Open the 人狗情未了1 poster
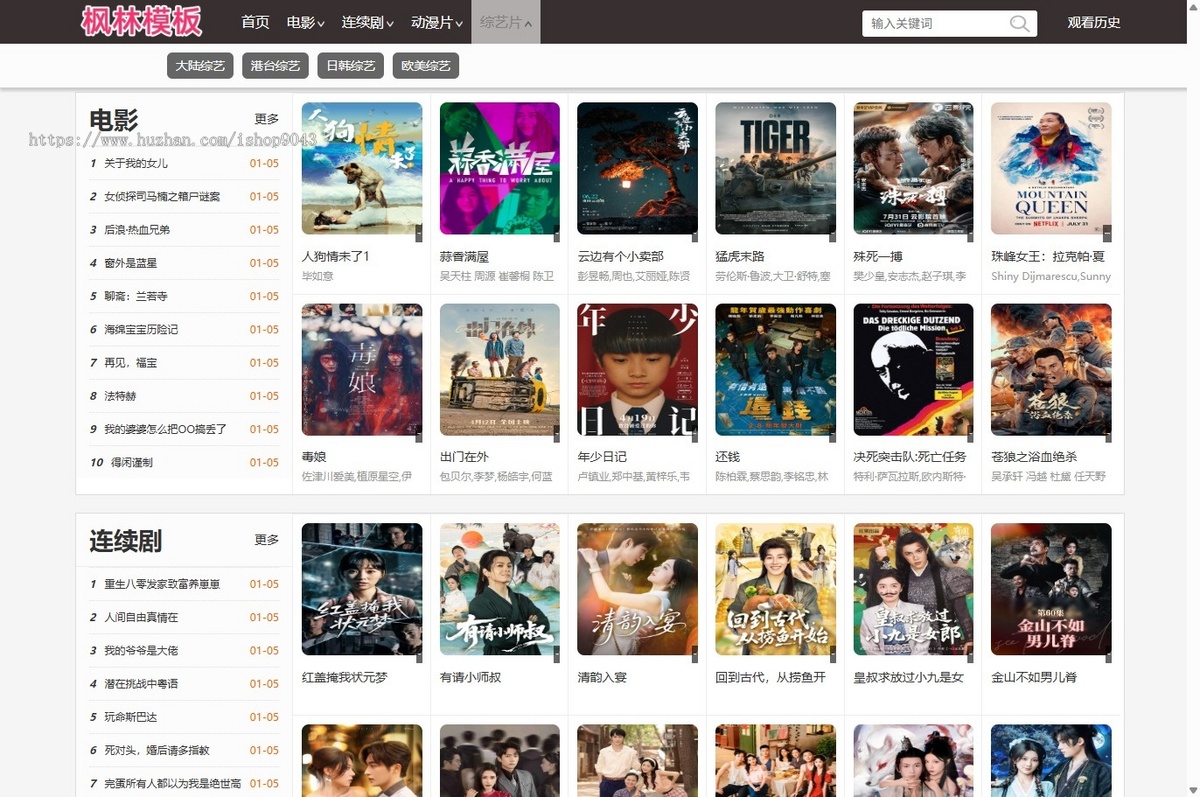 tap(362, 169)
